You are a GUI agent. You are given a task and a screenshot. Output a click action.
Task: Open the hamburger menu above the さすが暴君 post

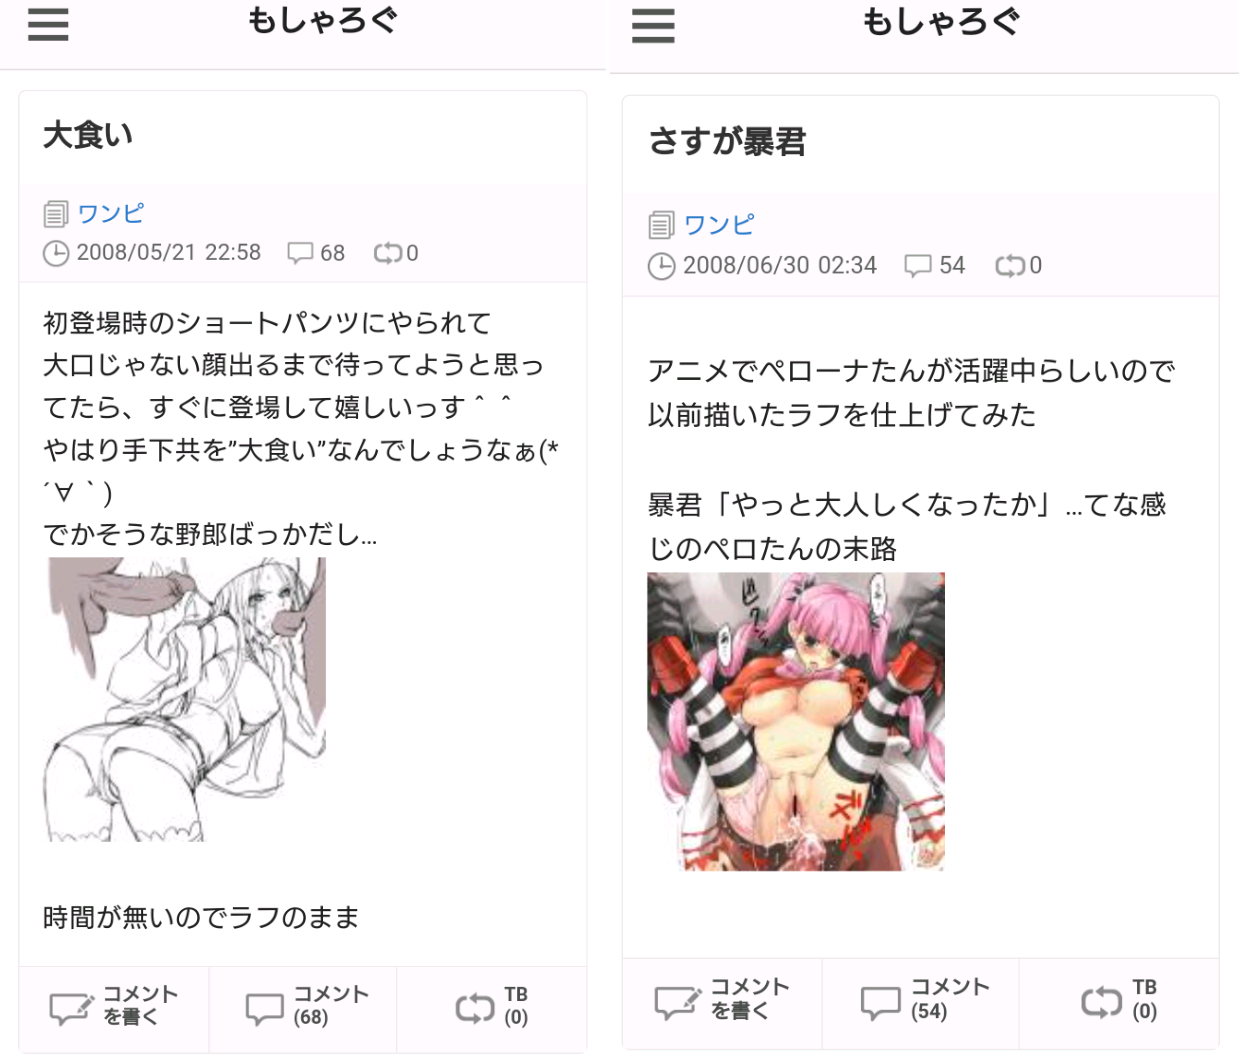tap(653, 26)
